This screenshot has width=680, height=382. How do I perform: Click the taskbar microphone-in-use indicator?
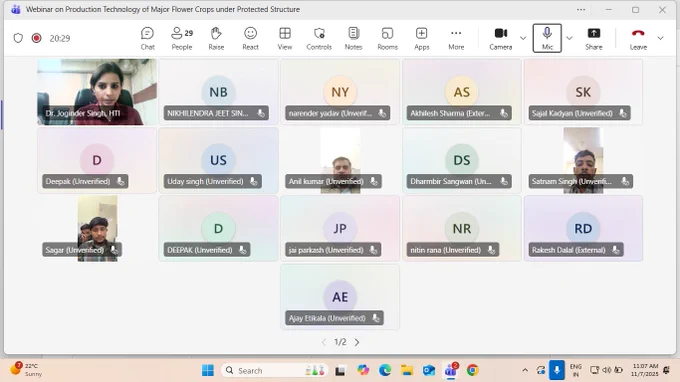pos(556,370)
